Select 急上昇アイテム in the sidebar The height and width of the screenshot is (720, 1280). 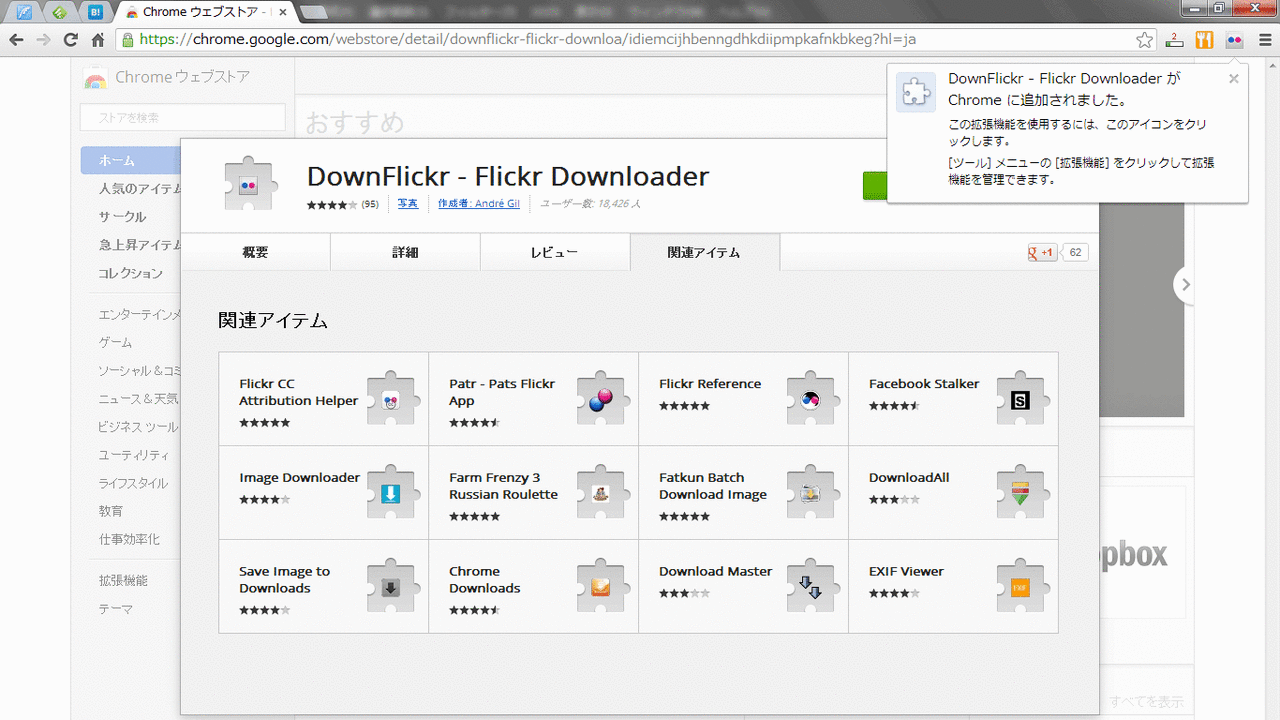(x=139, y=245)
